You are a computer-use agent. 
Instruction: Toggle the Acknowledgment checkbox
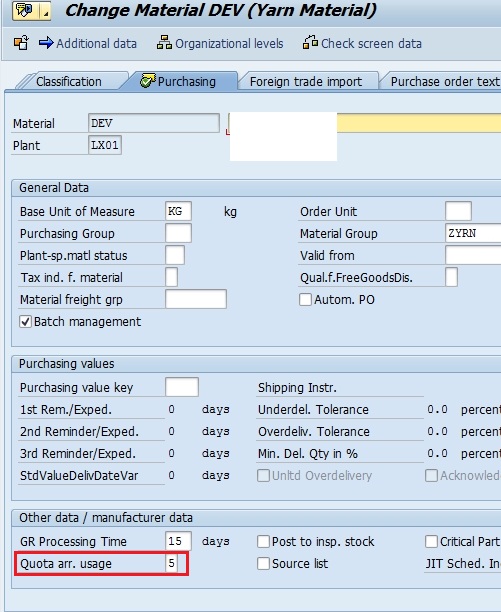point(431,475)
